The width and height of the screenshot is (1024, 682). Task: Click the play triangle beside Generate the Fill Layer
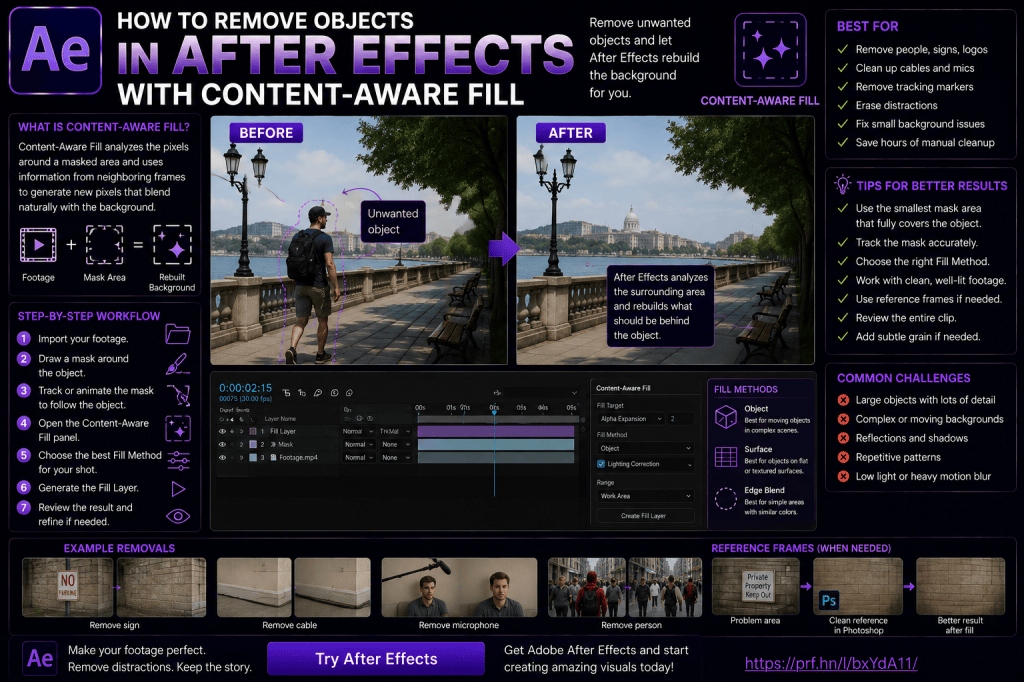click(178, 489)
